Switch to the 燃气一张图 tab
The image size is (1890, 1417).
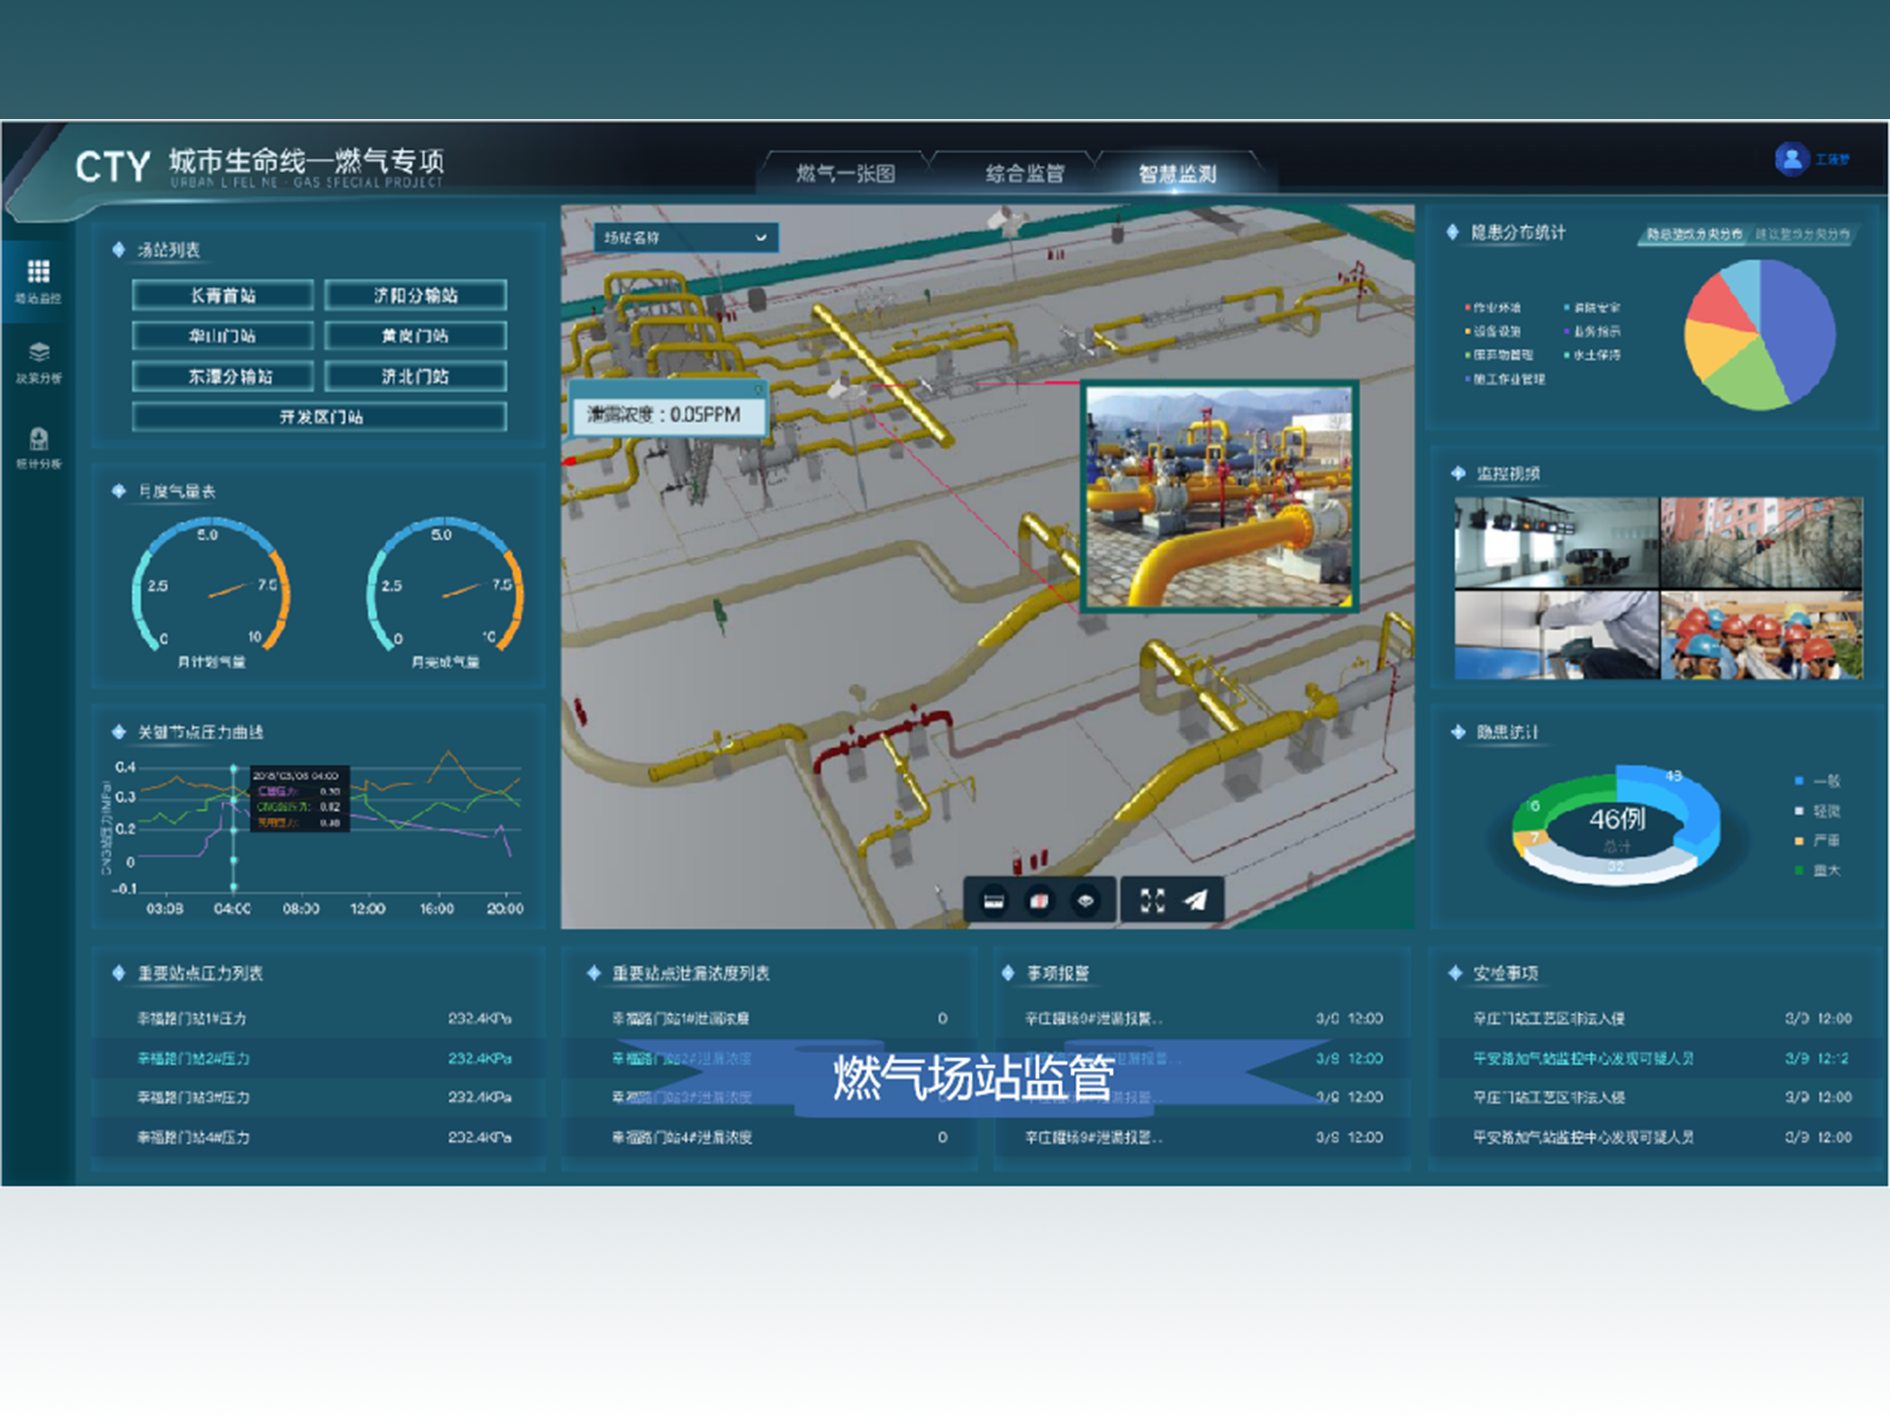(x=845, y=173)
